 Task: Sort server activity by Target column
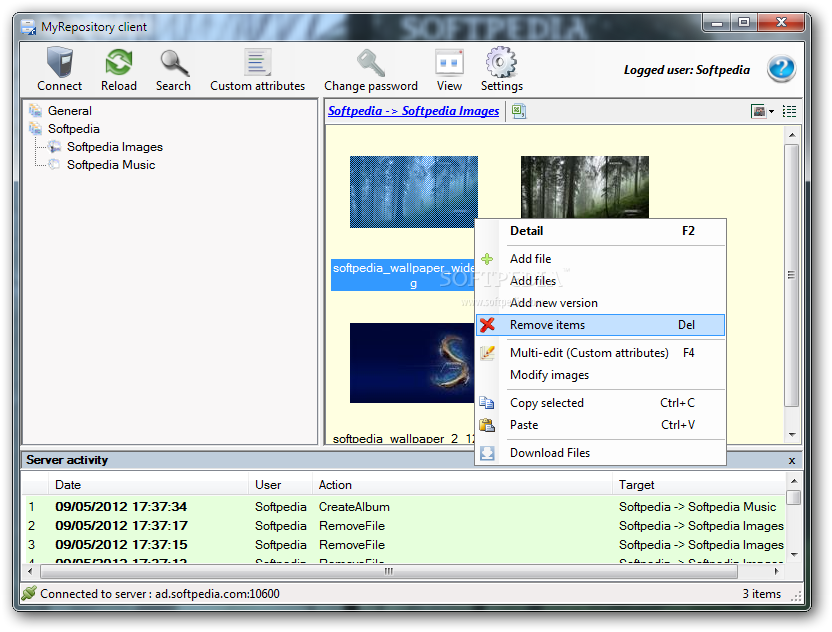point(699,484)
